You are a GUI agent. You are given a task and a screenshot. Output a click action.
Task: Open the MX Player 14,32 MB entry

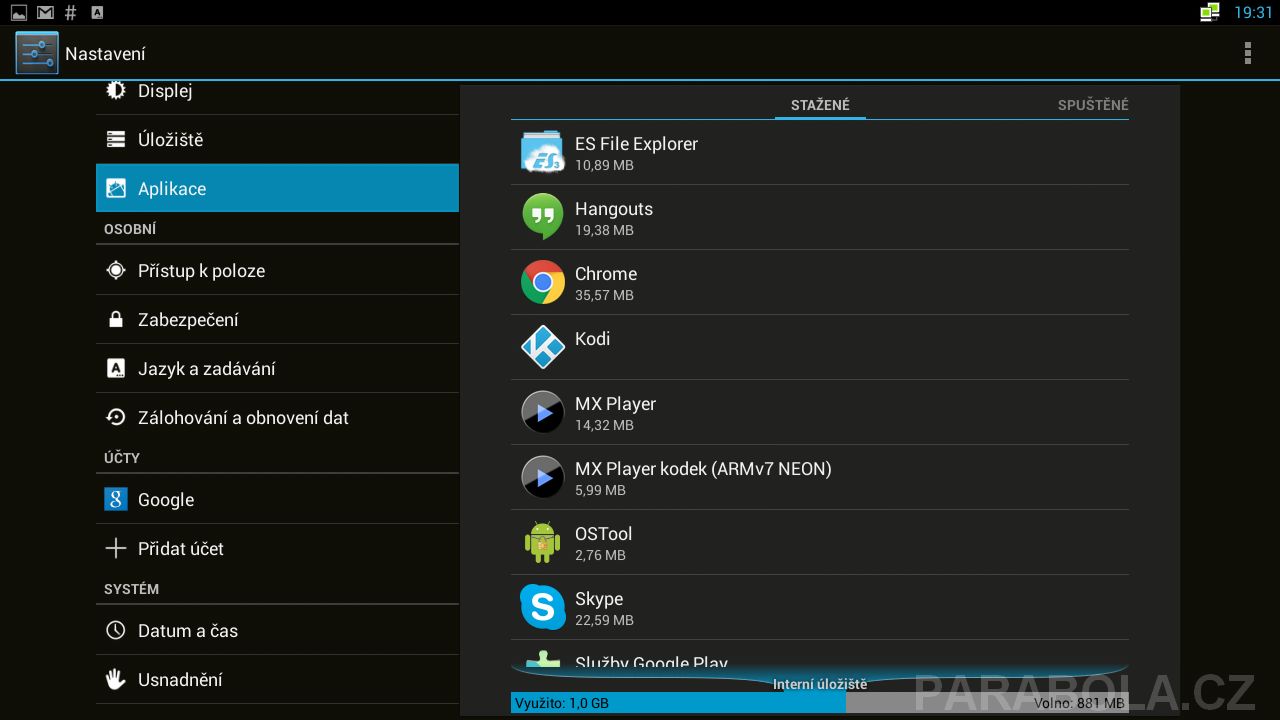(x=820, y=412)
